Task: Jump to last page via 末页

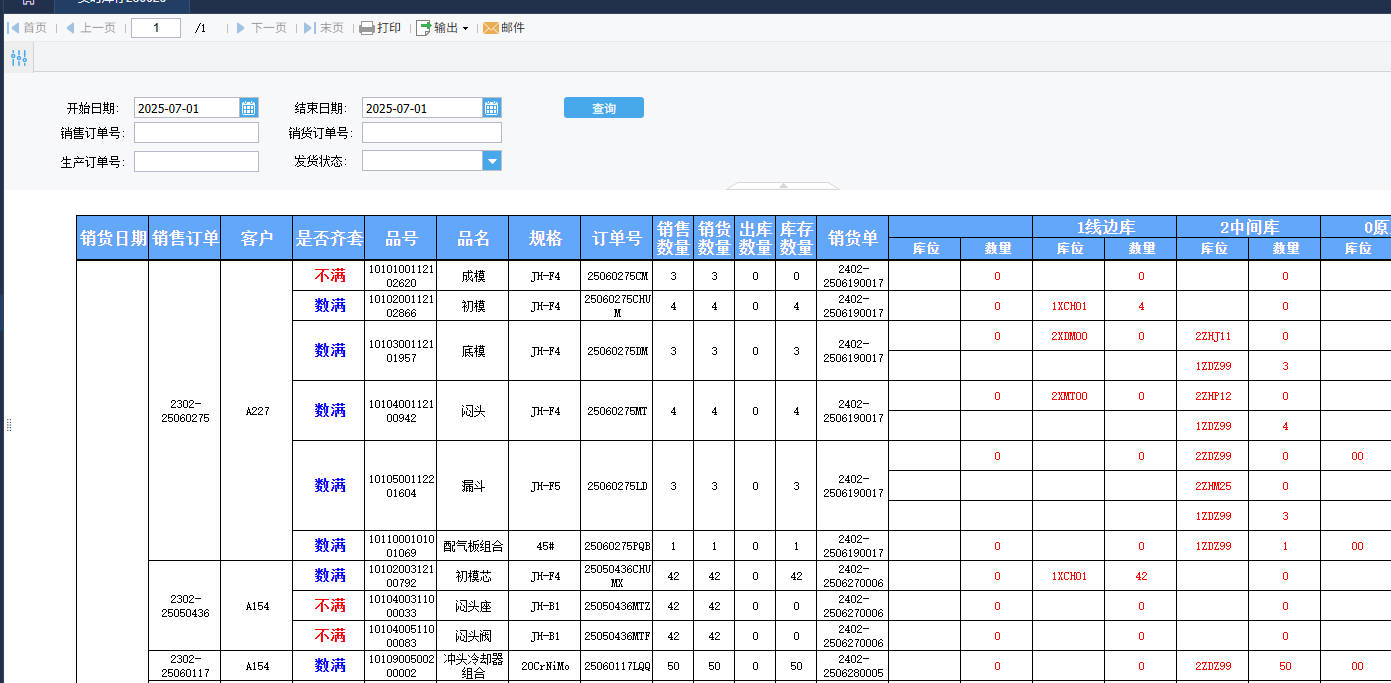Action: [324, 28]
